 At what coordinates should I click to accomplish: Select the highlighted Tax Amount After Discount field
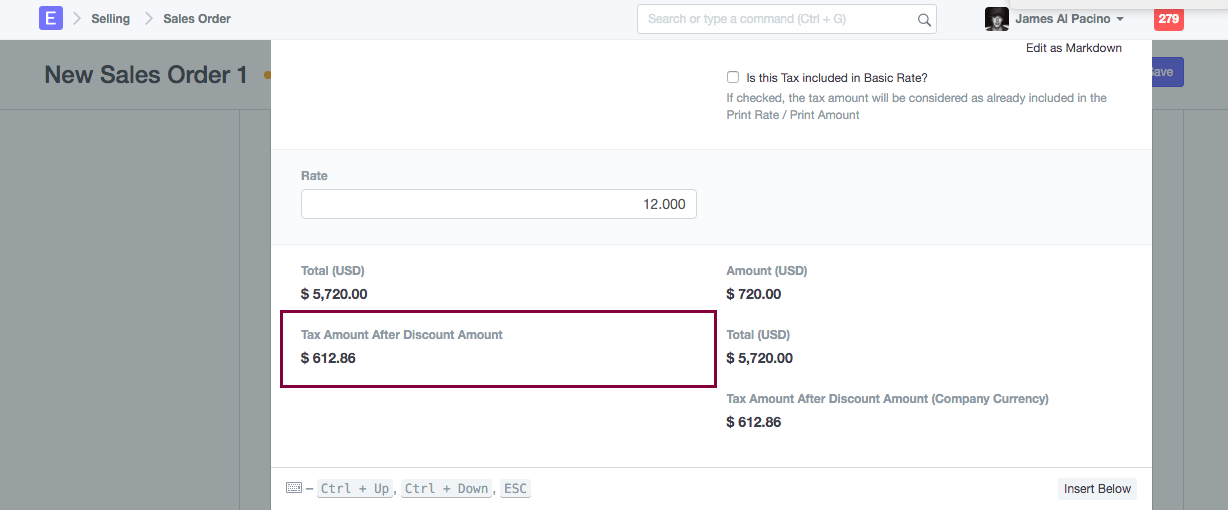498,348
